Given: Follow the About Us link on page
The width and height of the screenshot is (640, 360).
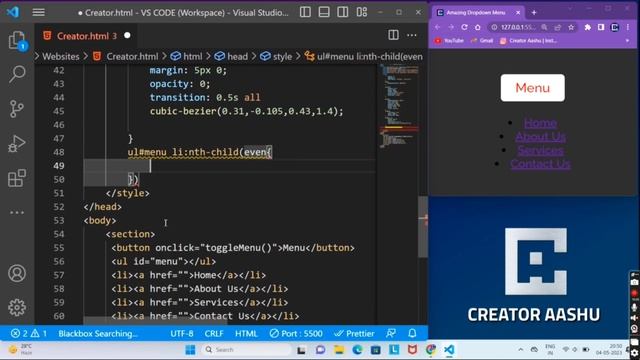Looking at the screenshot, I should (540, 137).
